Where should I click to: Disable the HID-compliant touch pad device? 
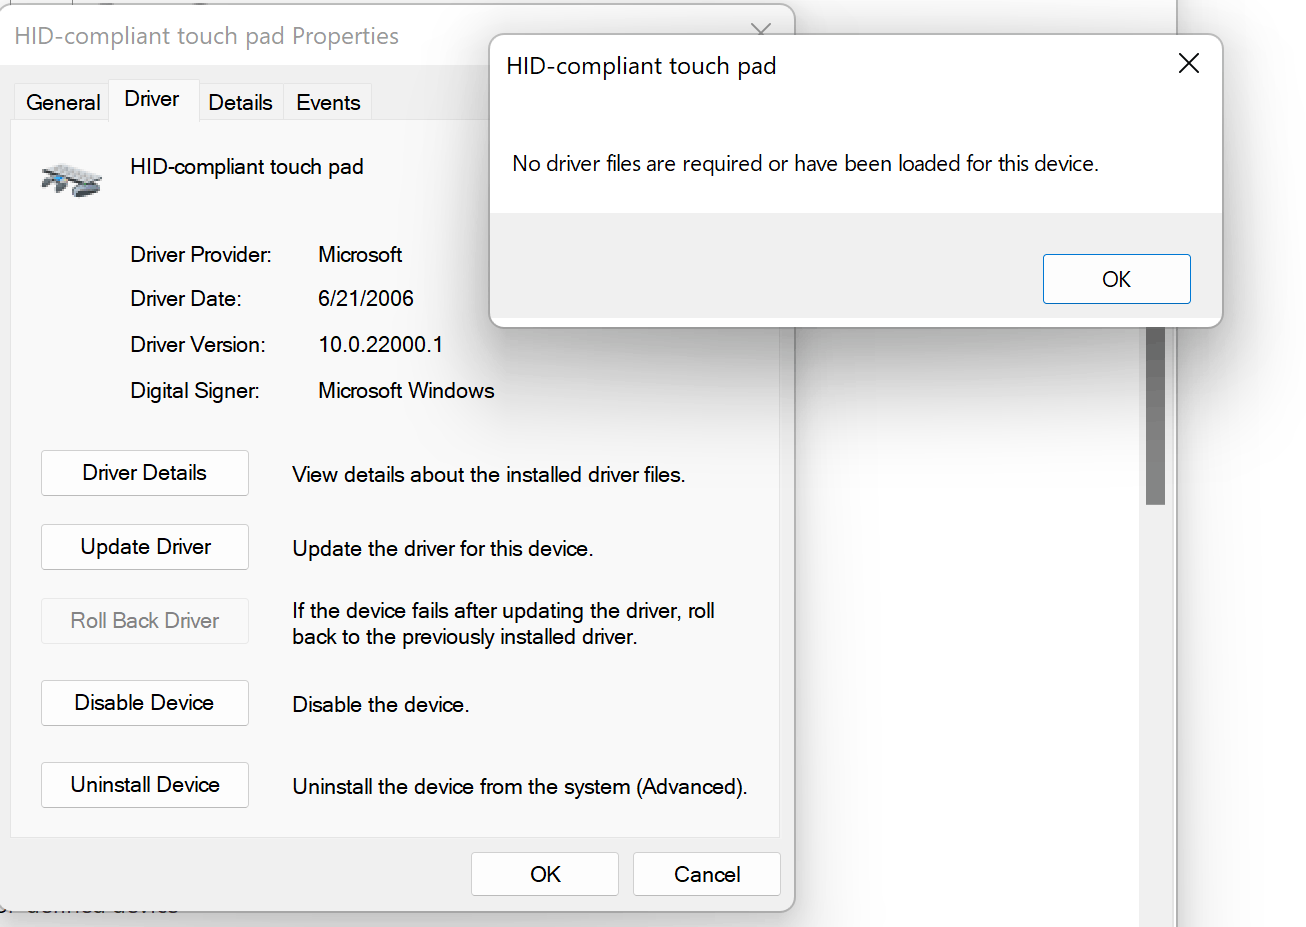click(144, 702)
